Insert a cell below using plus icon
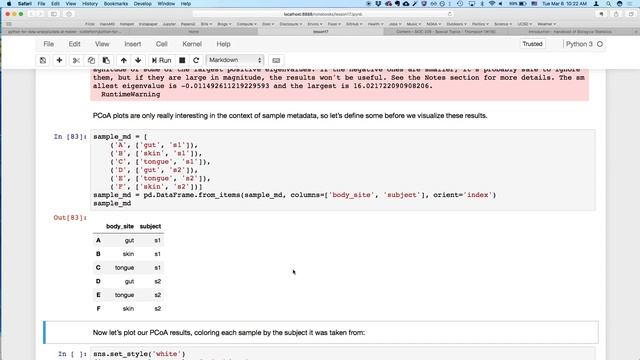 click(x=59, y=60)
